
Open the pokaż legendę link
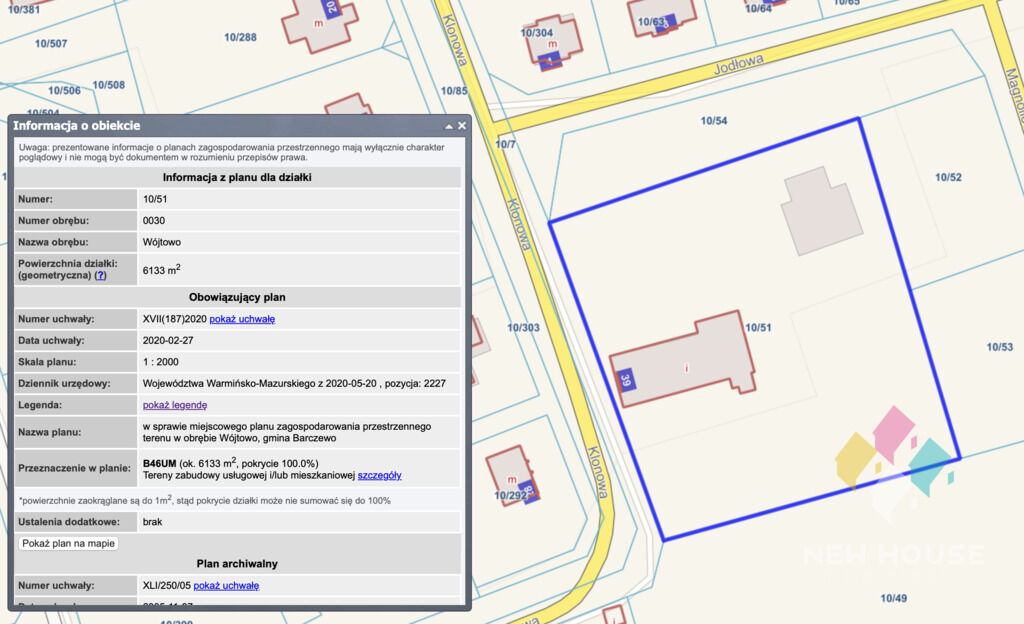point(175,405)
